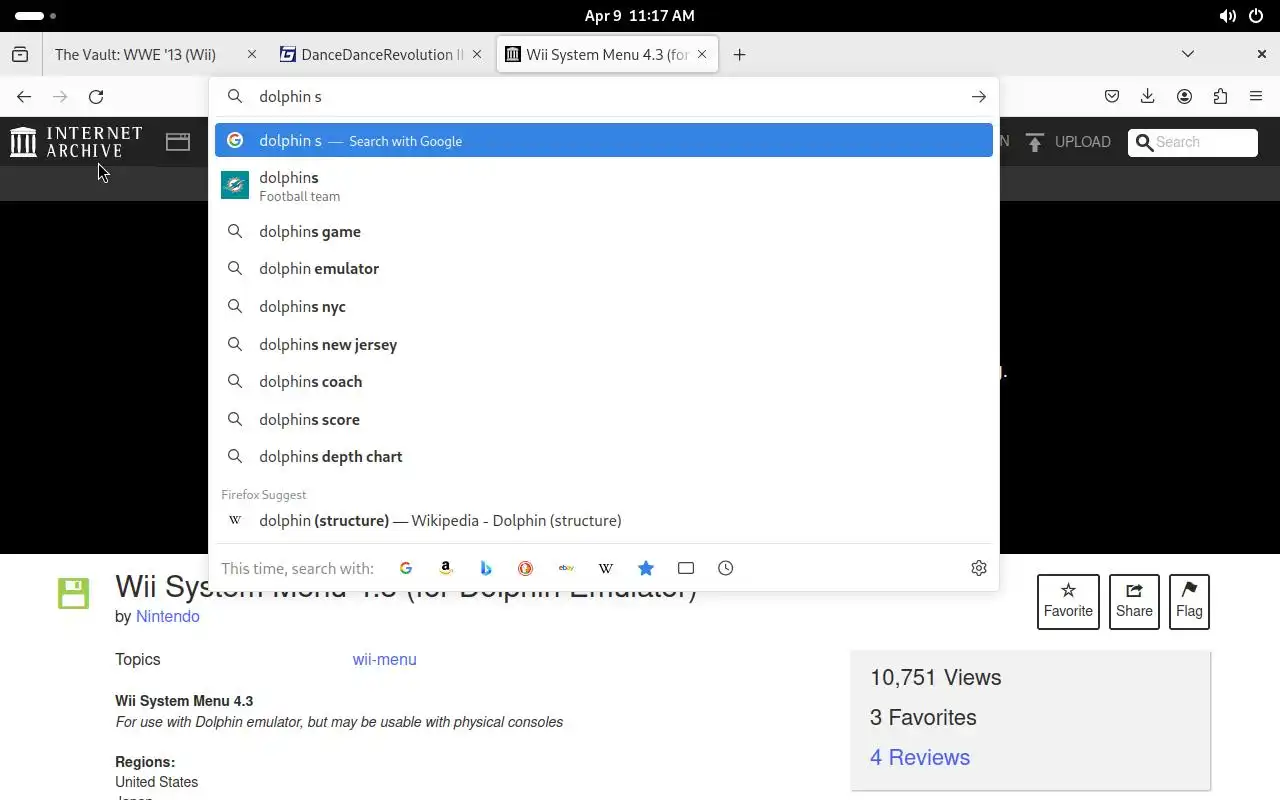Open the Extensions puzzle icon
1280x800 pixels.
[x=1220, y=97]
